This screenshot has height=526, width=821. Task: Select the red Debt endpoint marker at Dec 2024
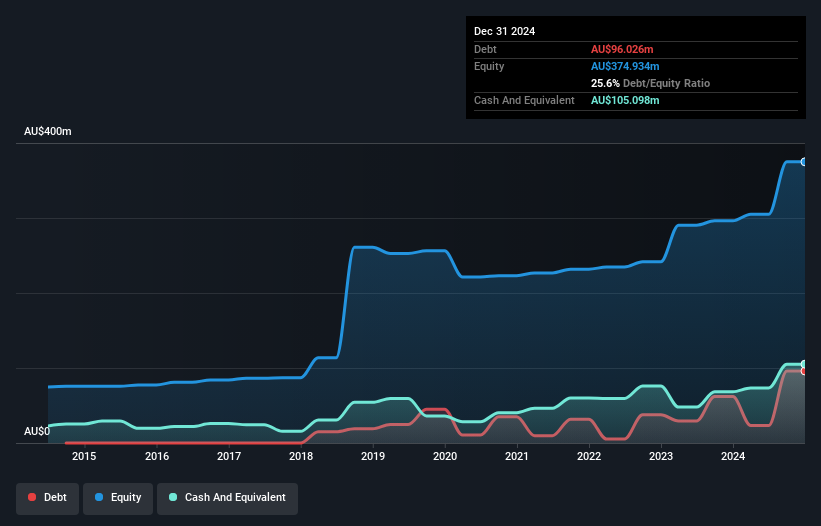pos(804,371)
